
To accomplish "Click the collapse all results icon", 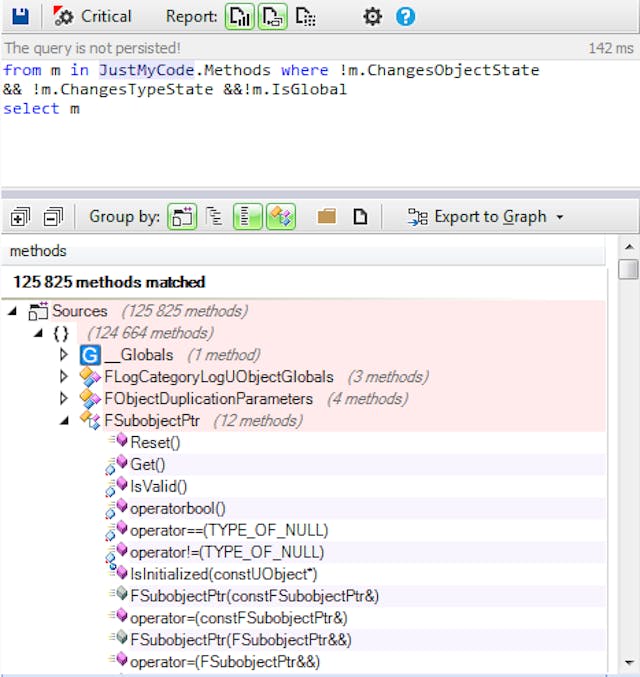I will tap(53, 216).
